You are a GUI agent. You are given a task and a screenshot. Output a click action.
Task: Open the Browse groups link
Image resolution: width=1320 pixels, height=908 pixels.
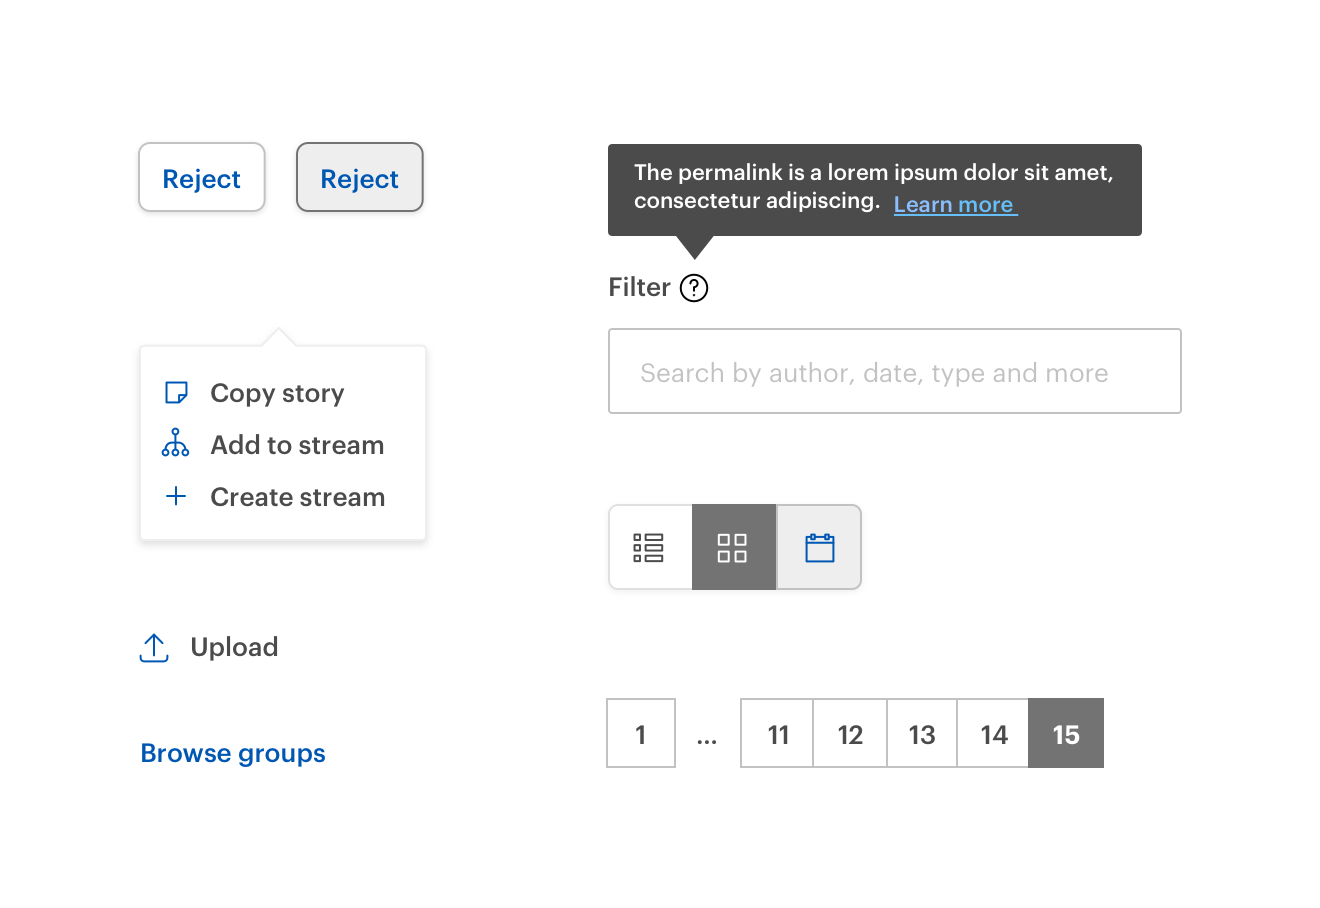233,753
